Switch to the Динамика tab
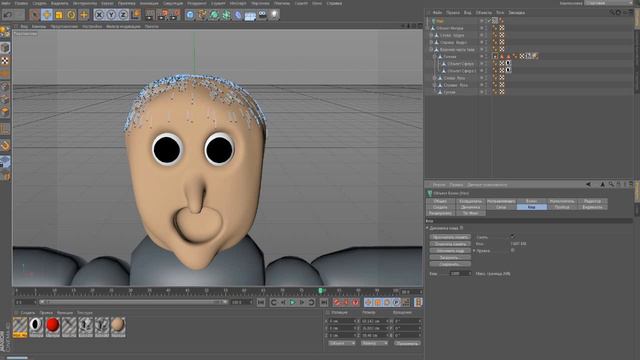 (x=471, y=207)
